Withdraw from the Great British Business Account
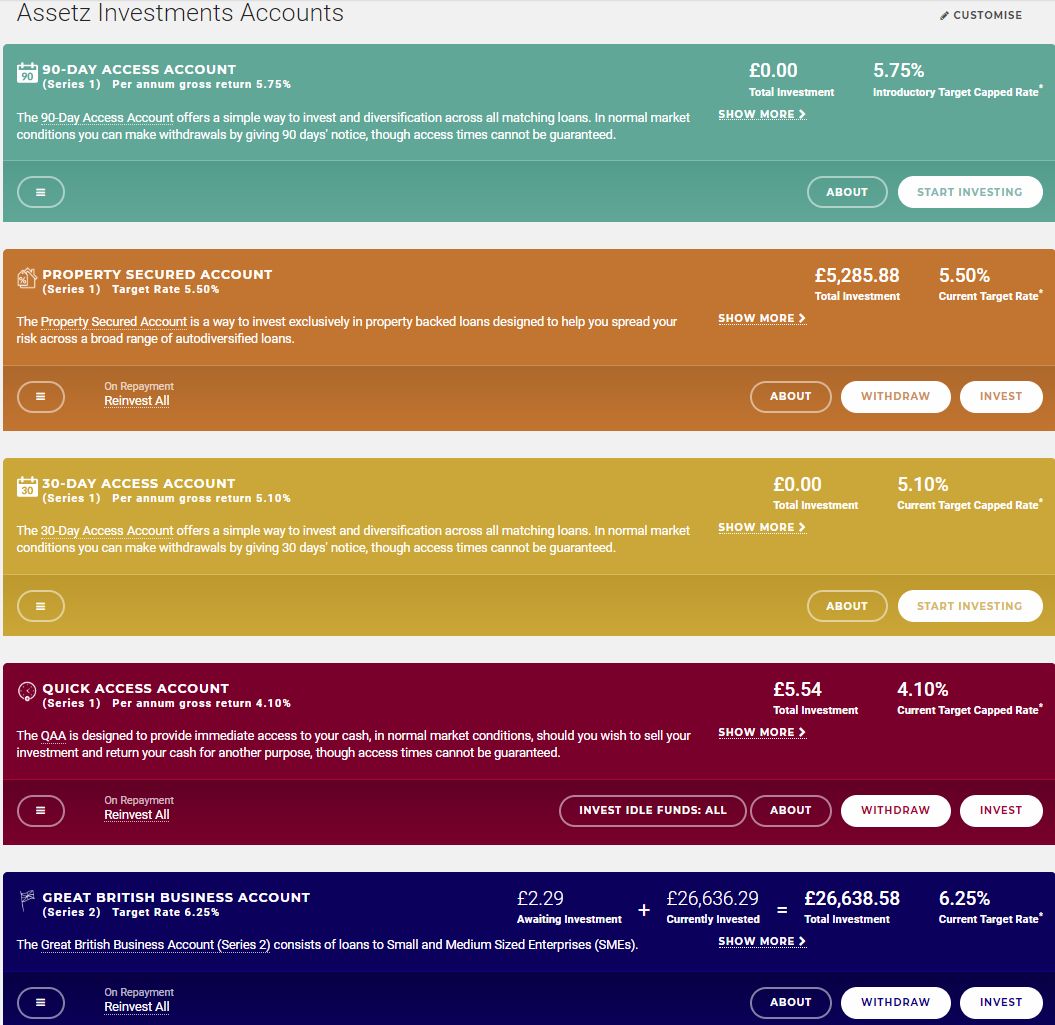Viewport: 1055px width, 1025px height. pos(896,1002)
